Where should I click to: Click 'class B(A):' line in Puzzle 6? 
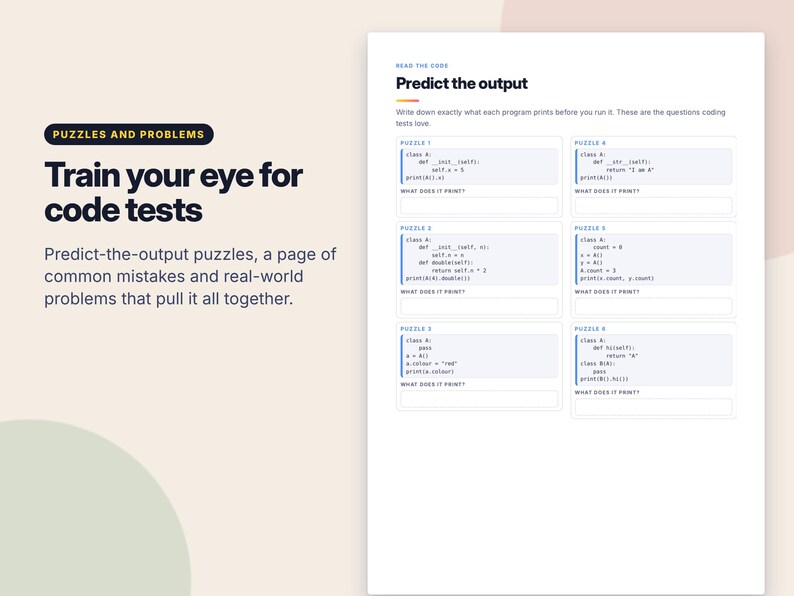598,364
